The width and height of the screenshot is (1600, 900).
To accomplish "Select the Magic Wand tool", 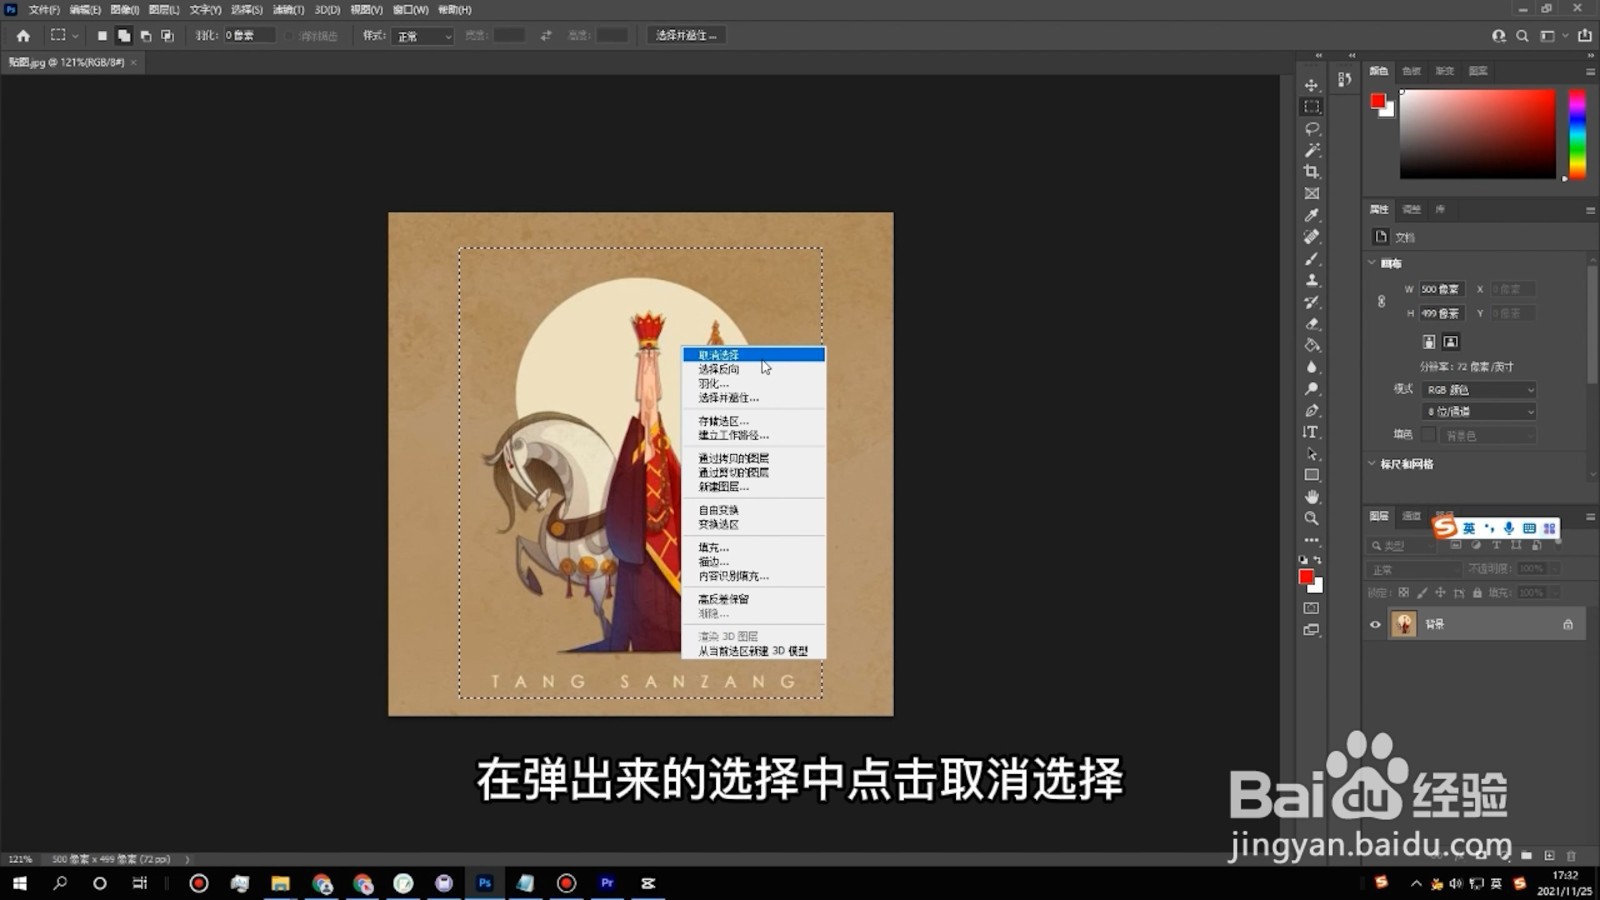I will click(x=1312, y=150).
